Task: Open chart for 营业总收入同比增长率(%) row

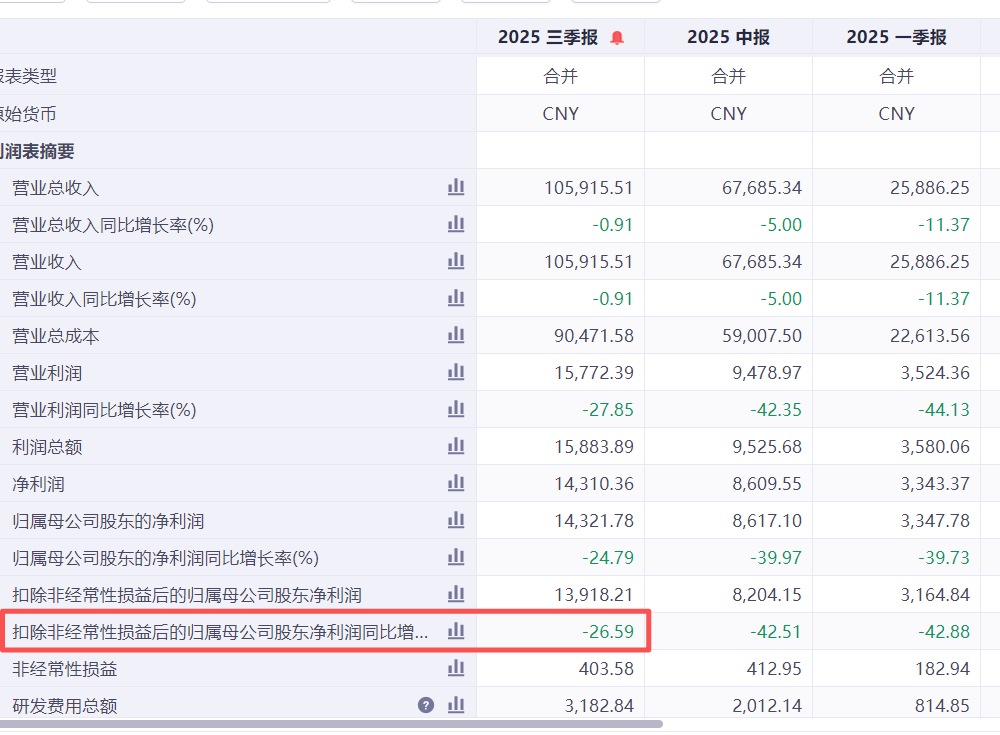Action: click(x=456, y=224)
